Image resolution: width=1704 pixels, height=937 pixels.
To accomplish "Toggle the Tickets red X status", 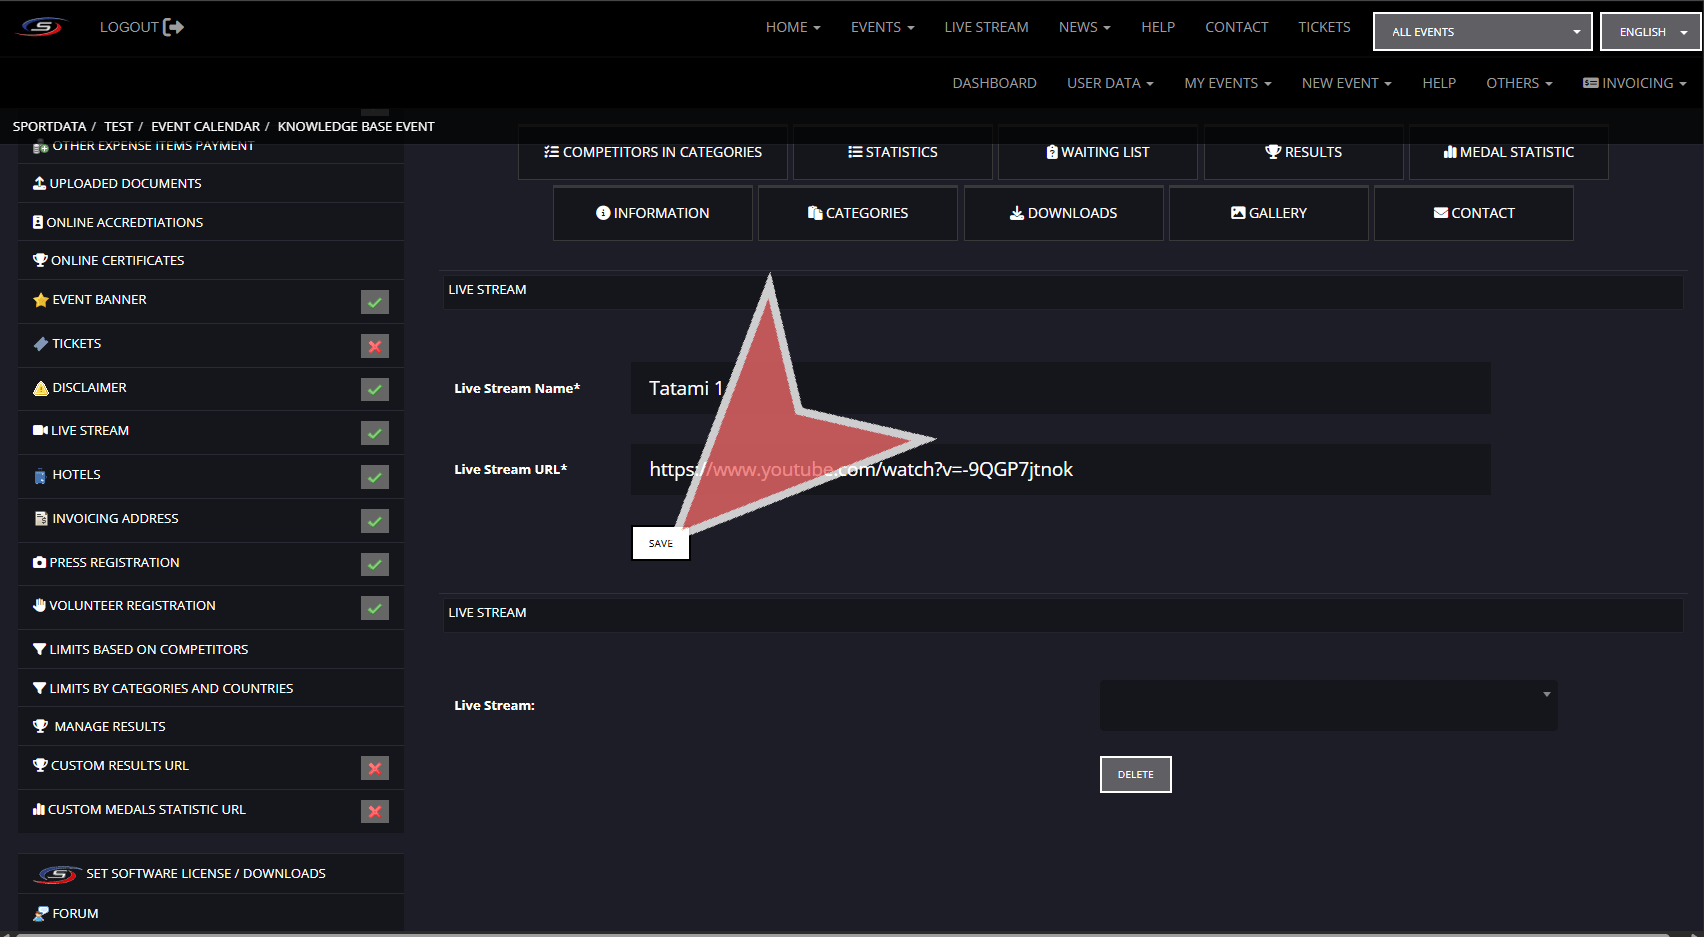I will coord(375,346).
